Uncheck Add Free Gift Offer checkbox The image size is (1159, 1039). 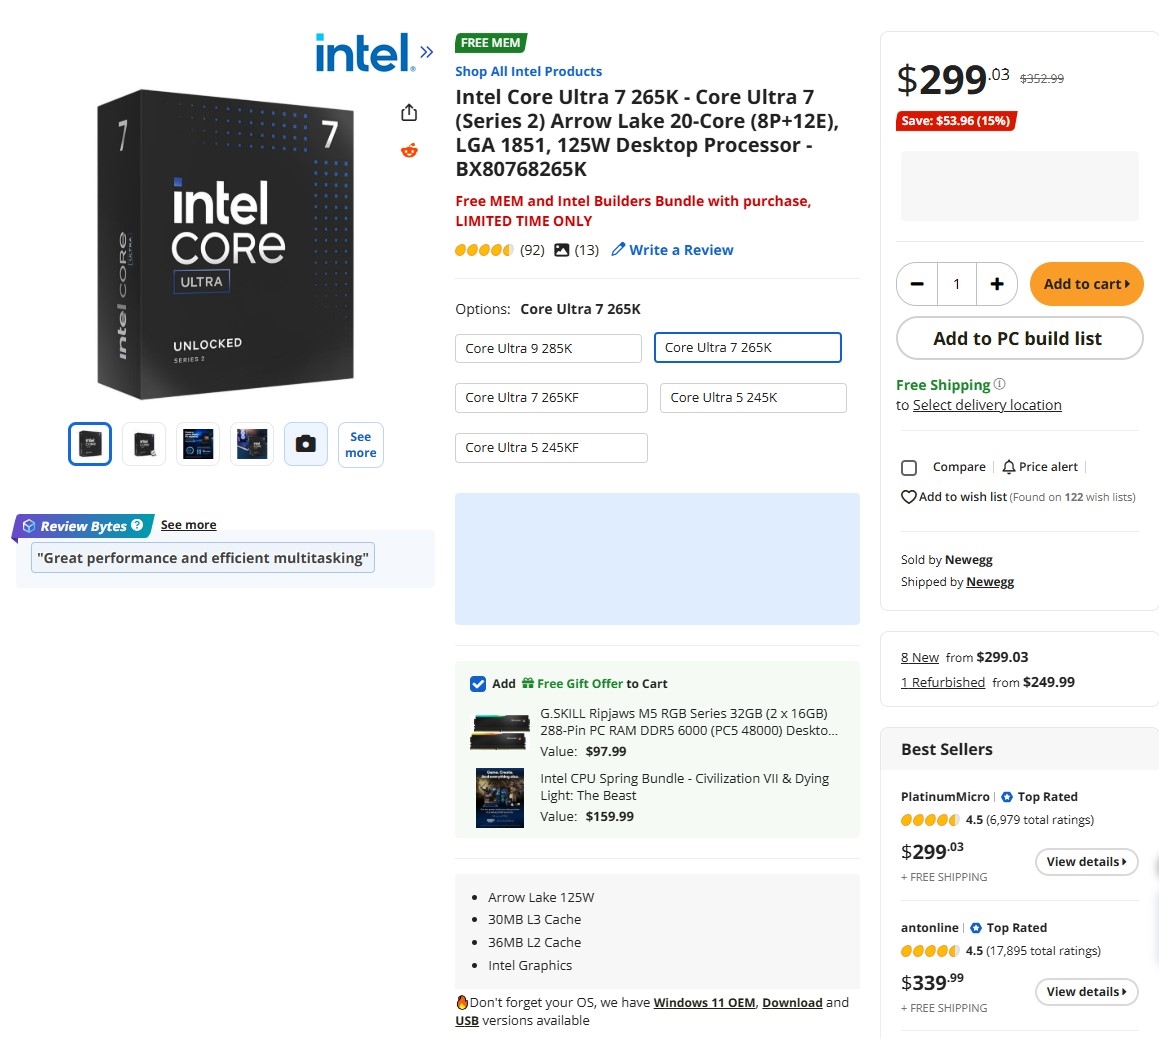[x=478, y=684]
